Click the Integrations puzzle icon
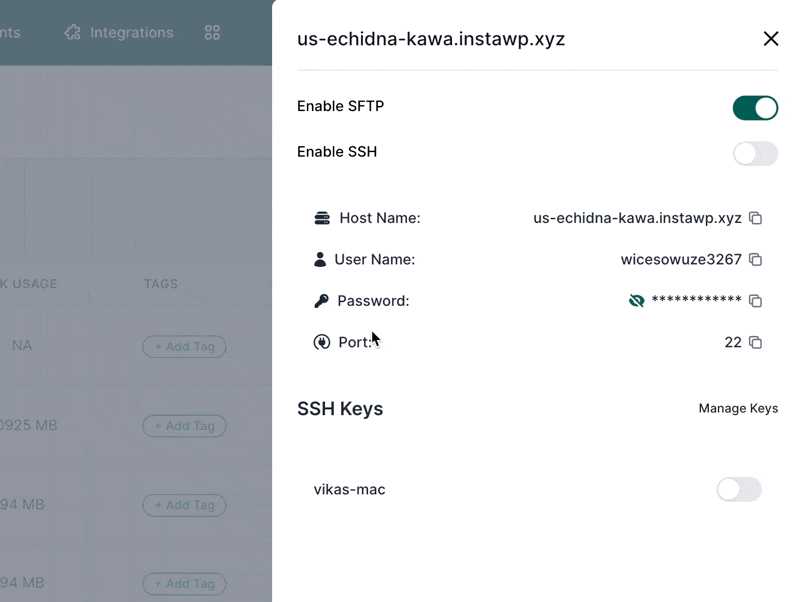Viewport: 800px width, 602px height. (x=72, y=33)
